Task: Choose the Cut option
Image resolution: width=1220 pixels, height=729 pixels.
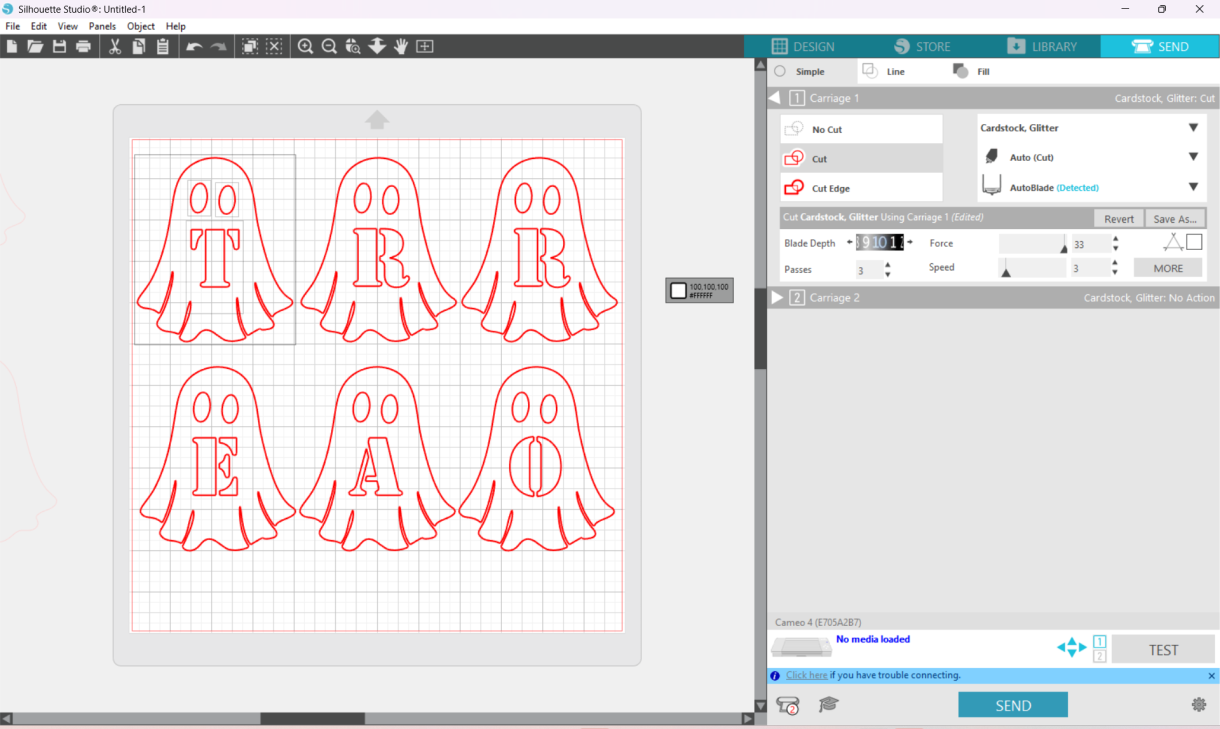Action: [861, 158]
